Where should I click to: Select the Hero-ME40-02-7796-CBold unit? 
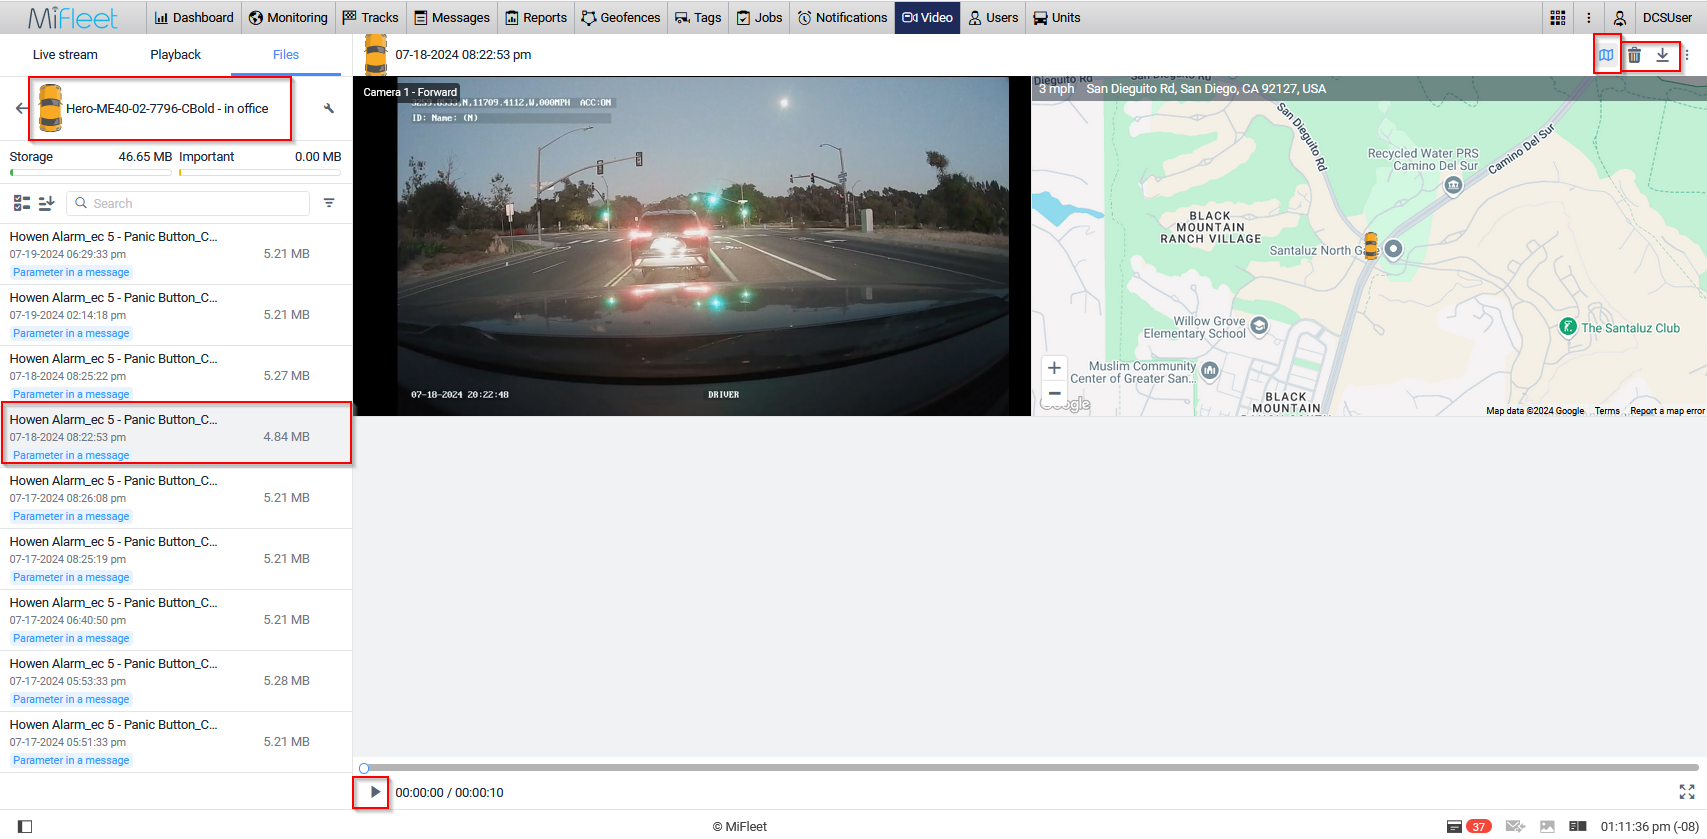click(153, 108)
